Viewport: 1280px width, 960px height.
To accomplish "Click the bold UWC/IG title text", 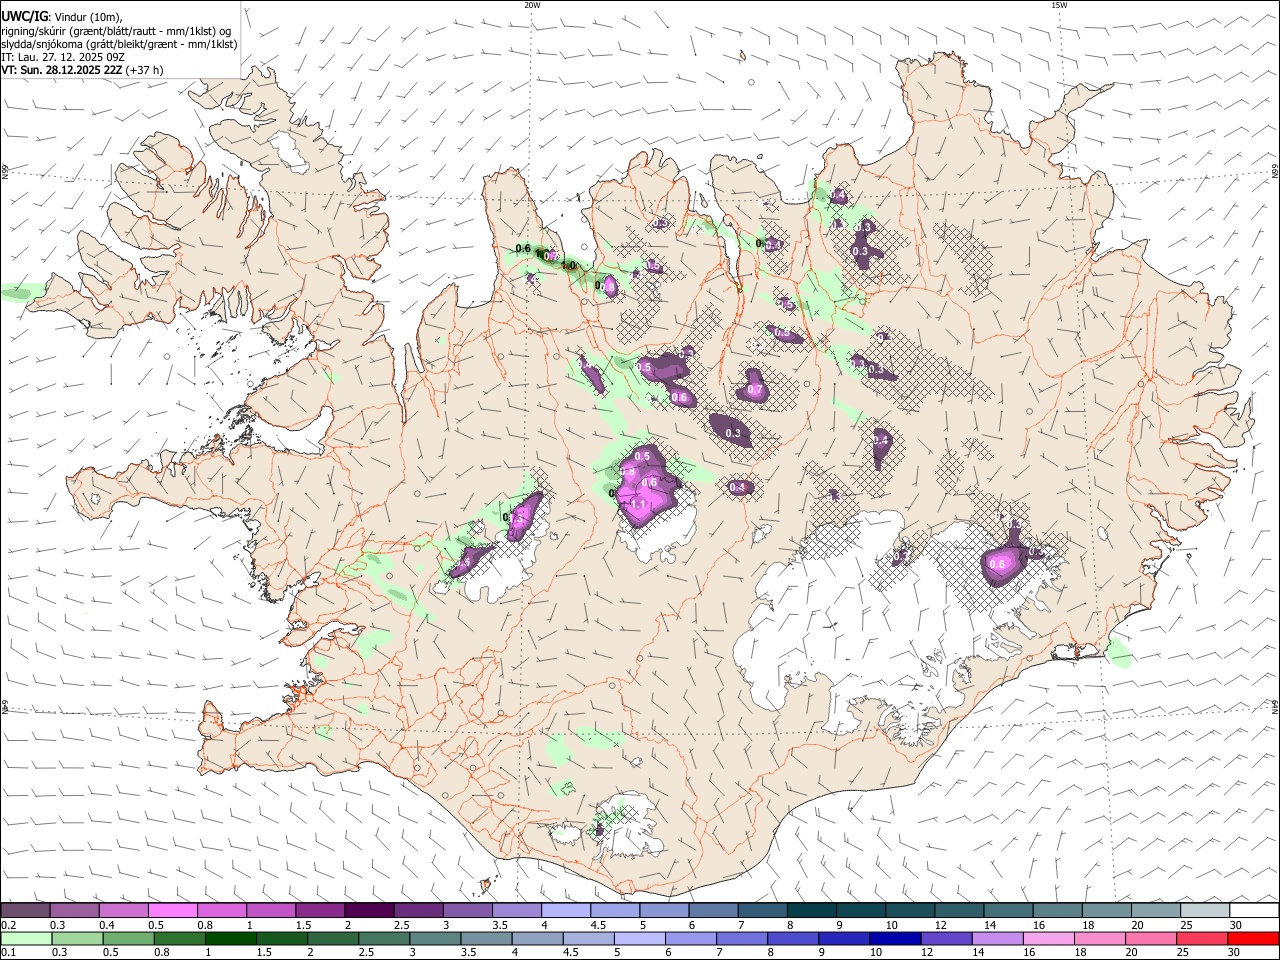I will point(24,17).
